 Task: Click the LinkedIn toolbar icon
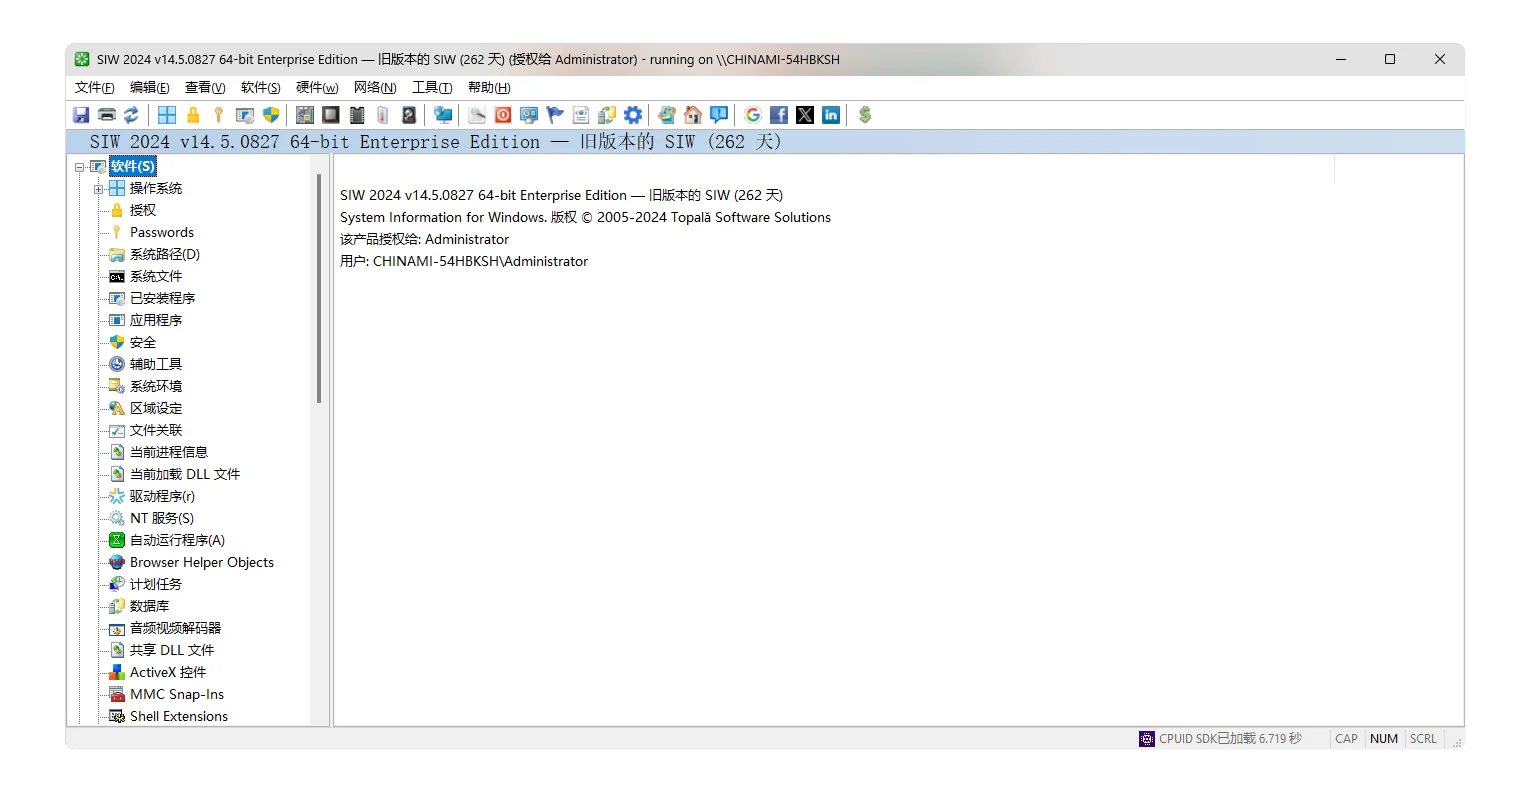coord(831,115)
